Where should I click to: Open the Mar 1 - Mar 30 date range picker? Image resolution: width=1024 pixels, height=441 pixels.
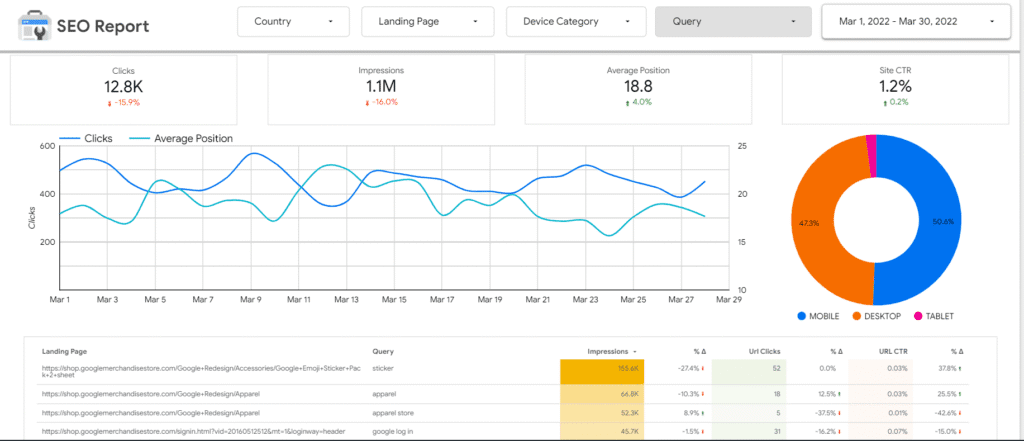click(x=913, y=21)
